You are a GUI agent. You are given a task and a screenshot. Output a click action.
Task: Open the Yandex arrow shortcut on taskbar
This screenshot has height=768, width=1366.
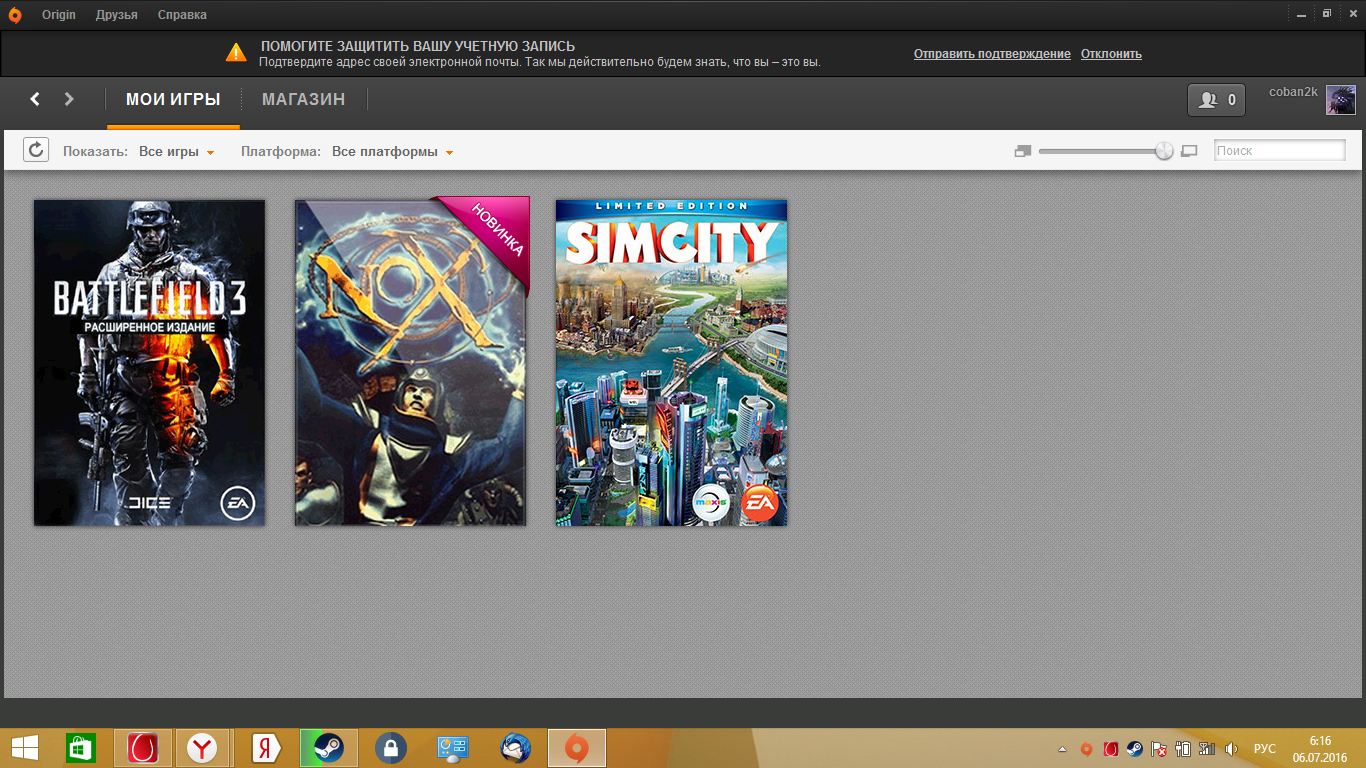coord(266,748)
